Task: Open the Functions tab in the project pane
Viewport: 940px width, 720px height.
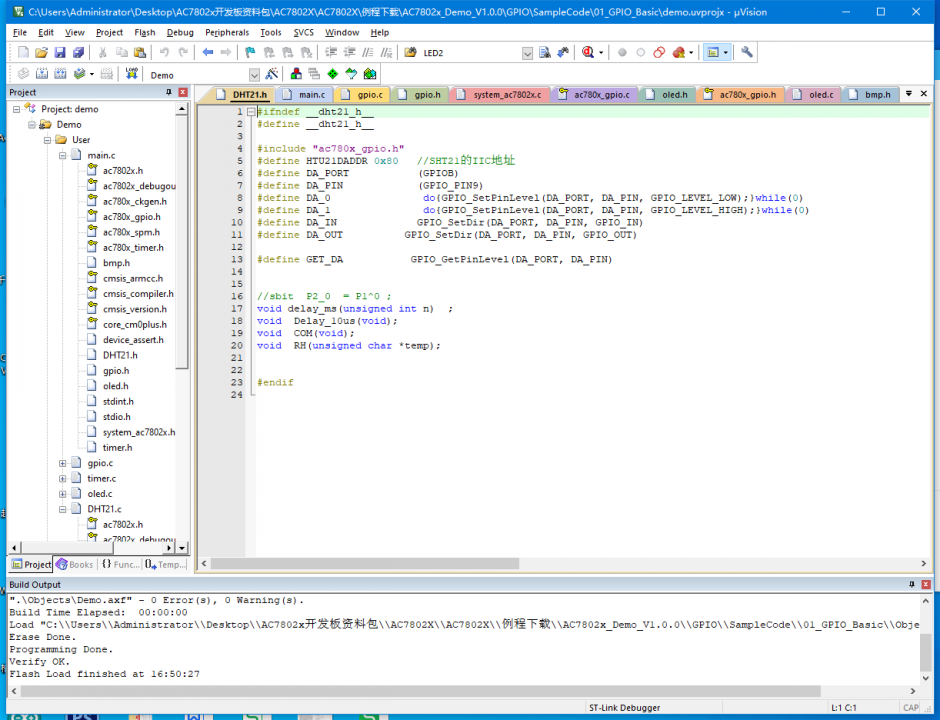Action: click(x=120, y=564)
